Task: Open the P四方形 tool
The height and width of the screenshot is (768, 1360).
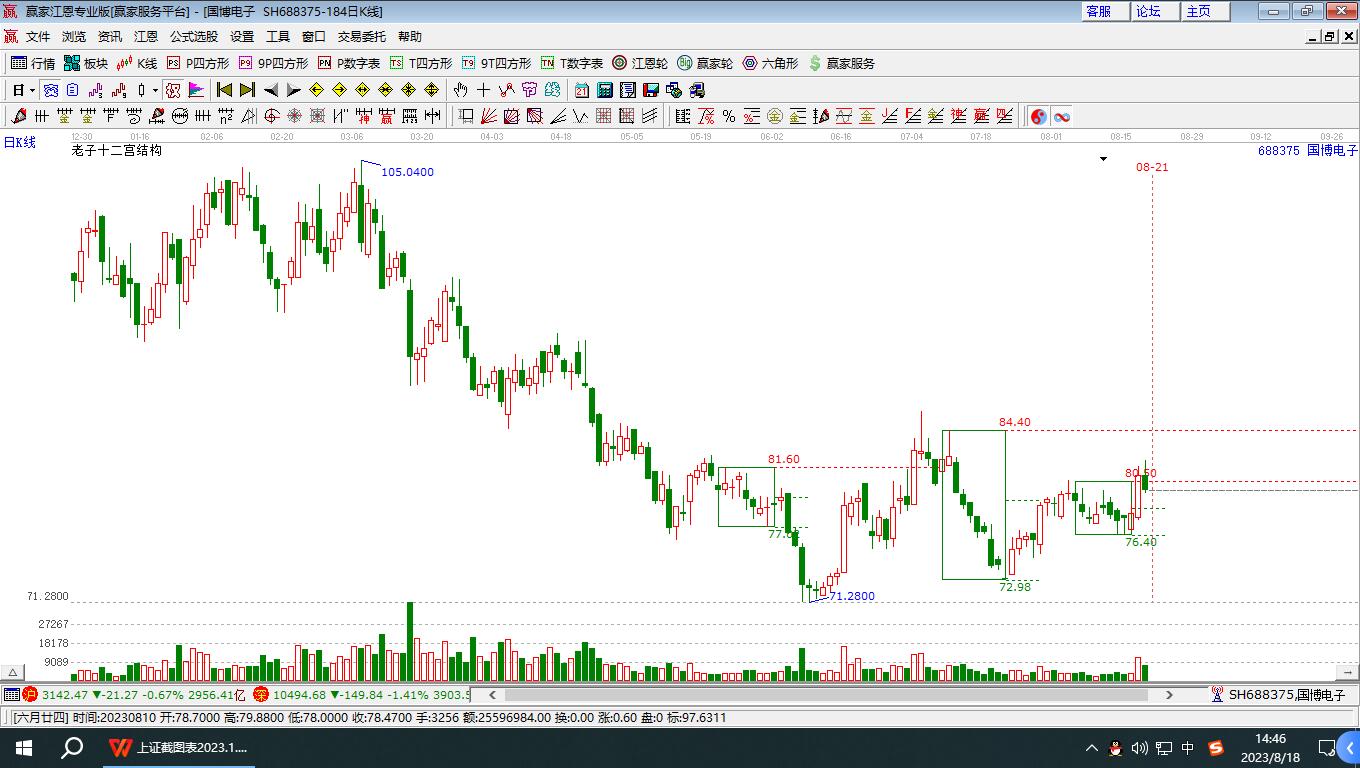Action: tap(197, 63)
